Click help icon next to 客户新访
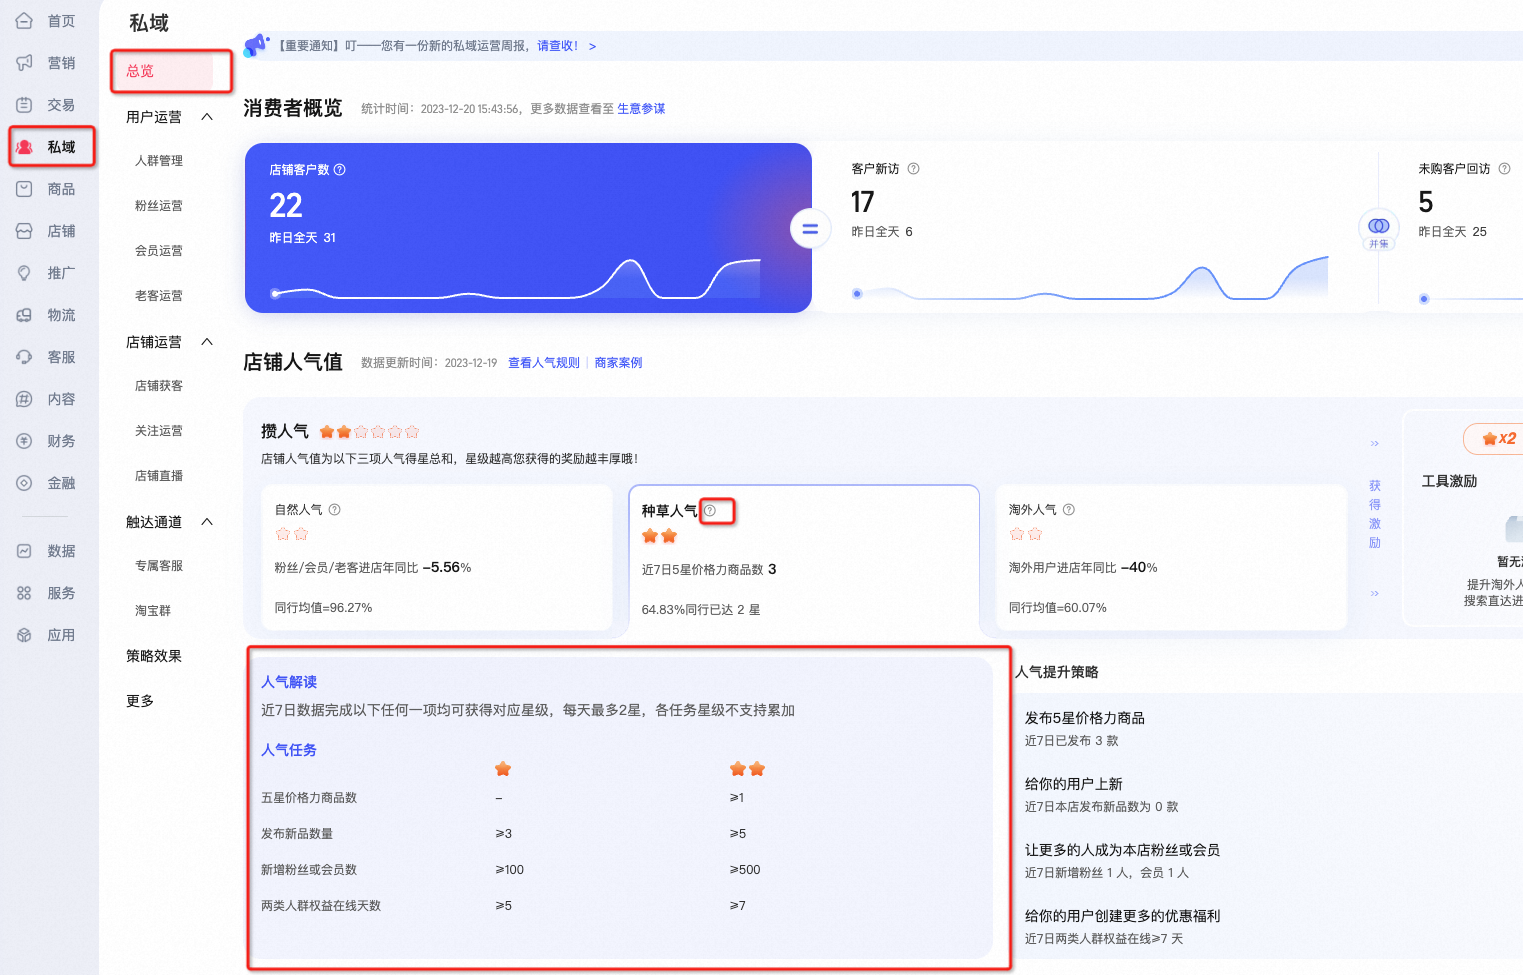This screenshot has height=975, width=1523. [913, 169]
